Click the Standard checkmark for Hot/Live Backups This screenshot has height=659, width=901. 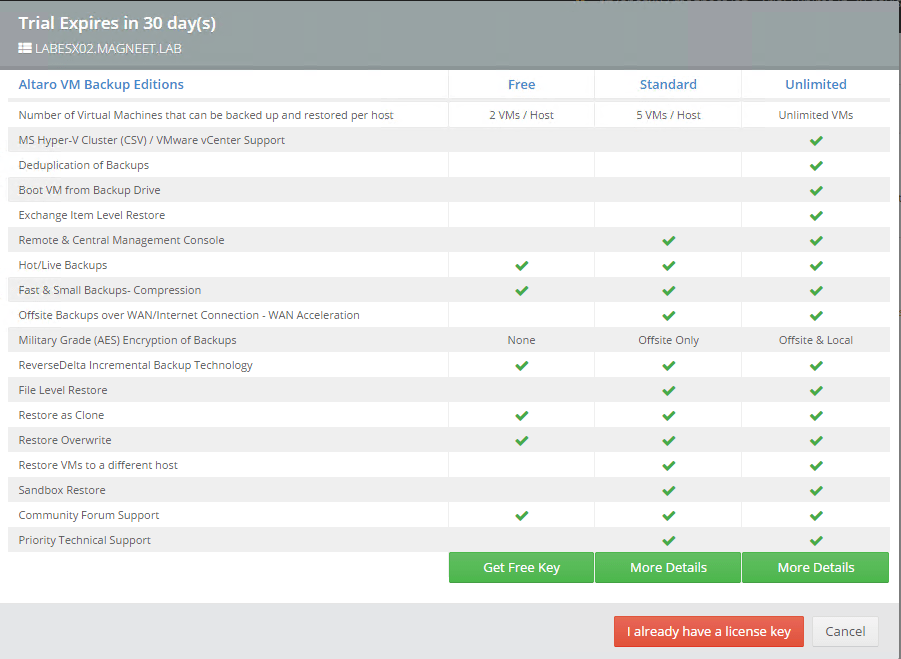pos(668,265)
